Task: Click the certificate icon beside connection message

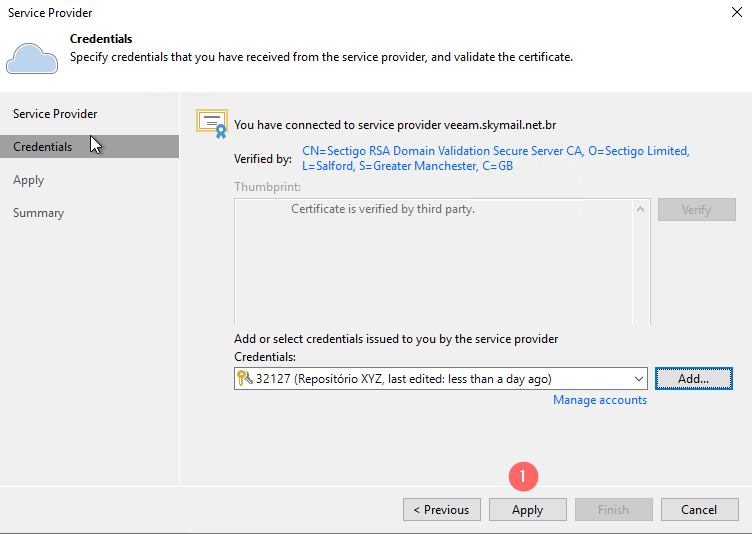Action: click(x=212, y=124)
